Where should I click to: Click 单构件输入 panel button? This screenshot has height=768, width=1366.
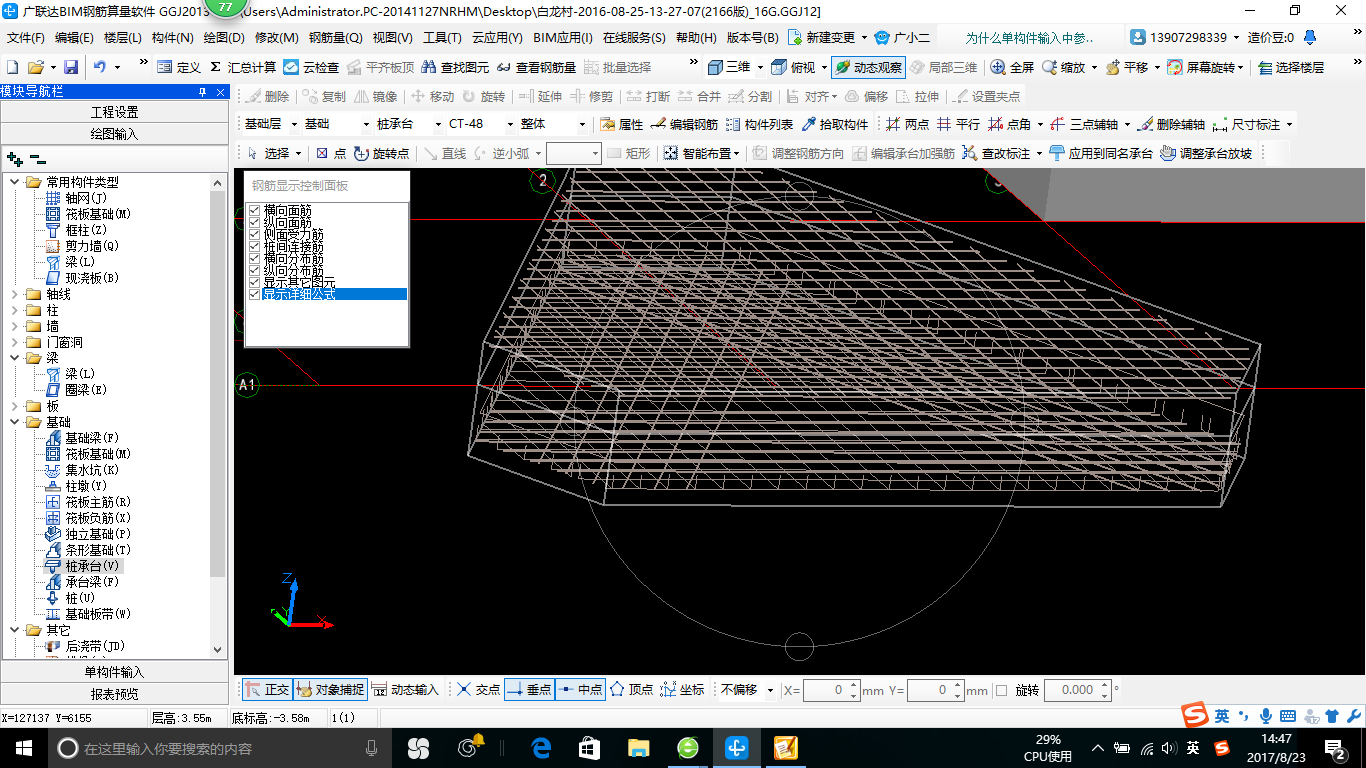click(114, 672)
